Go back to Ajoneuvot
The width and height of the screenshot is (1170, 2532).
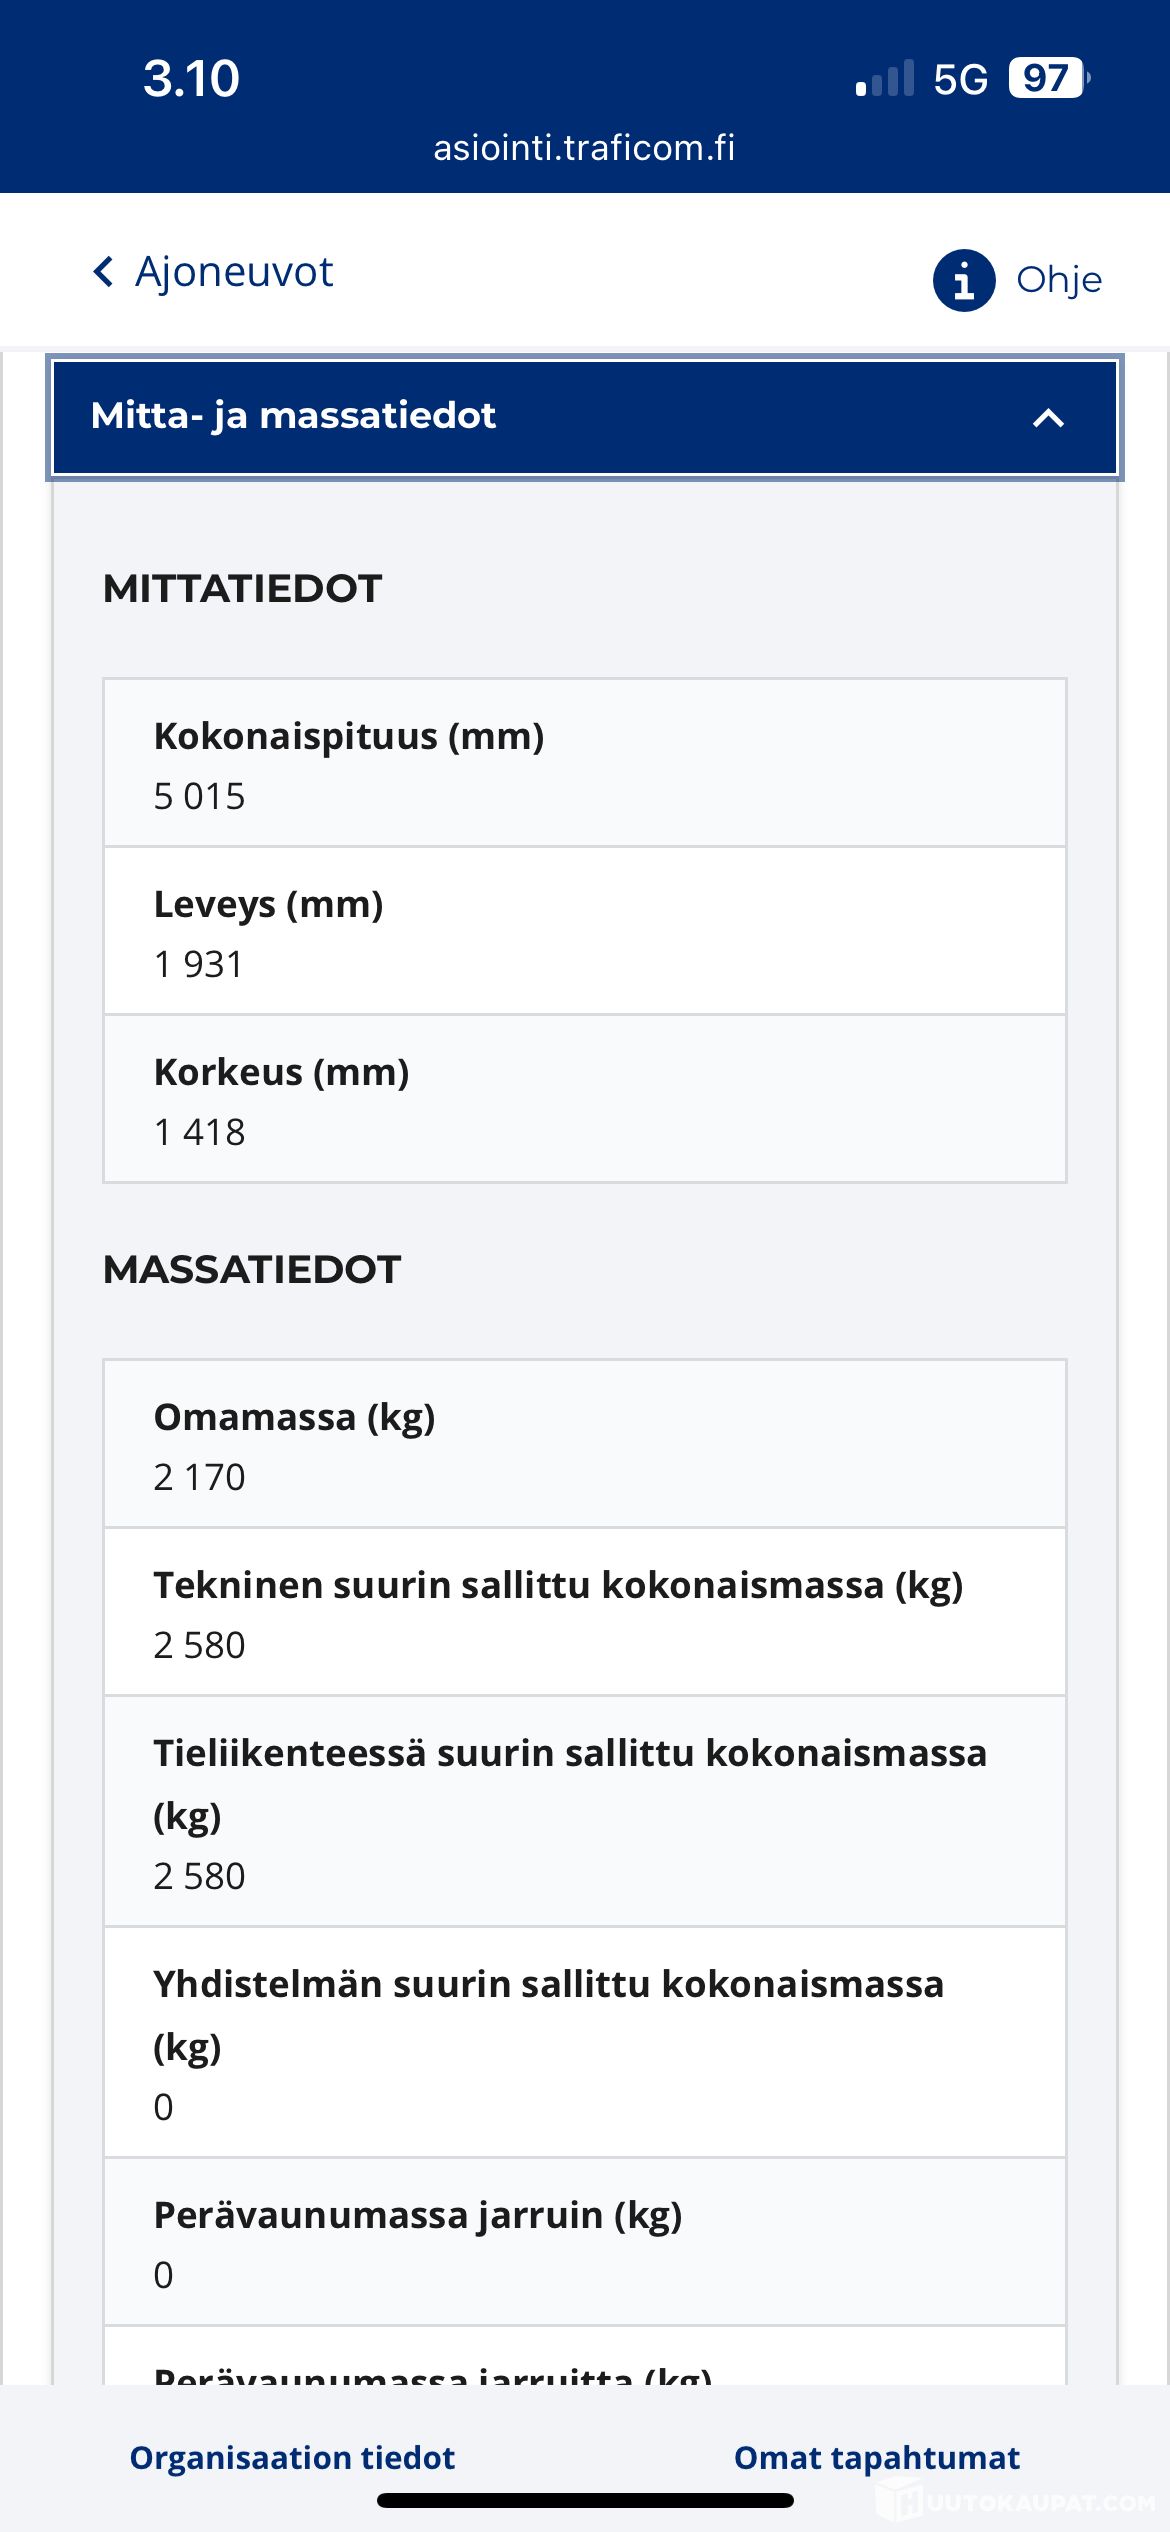tap(233, 272)
